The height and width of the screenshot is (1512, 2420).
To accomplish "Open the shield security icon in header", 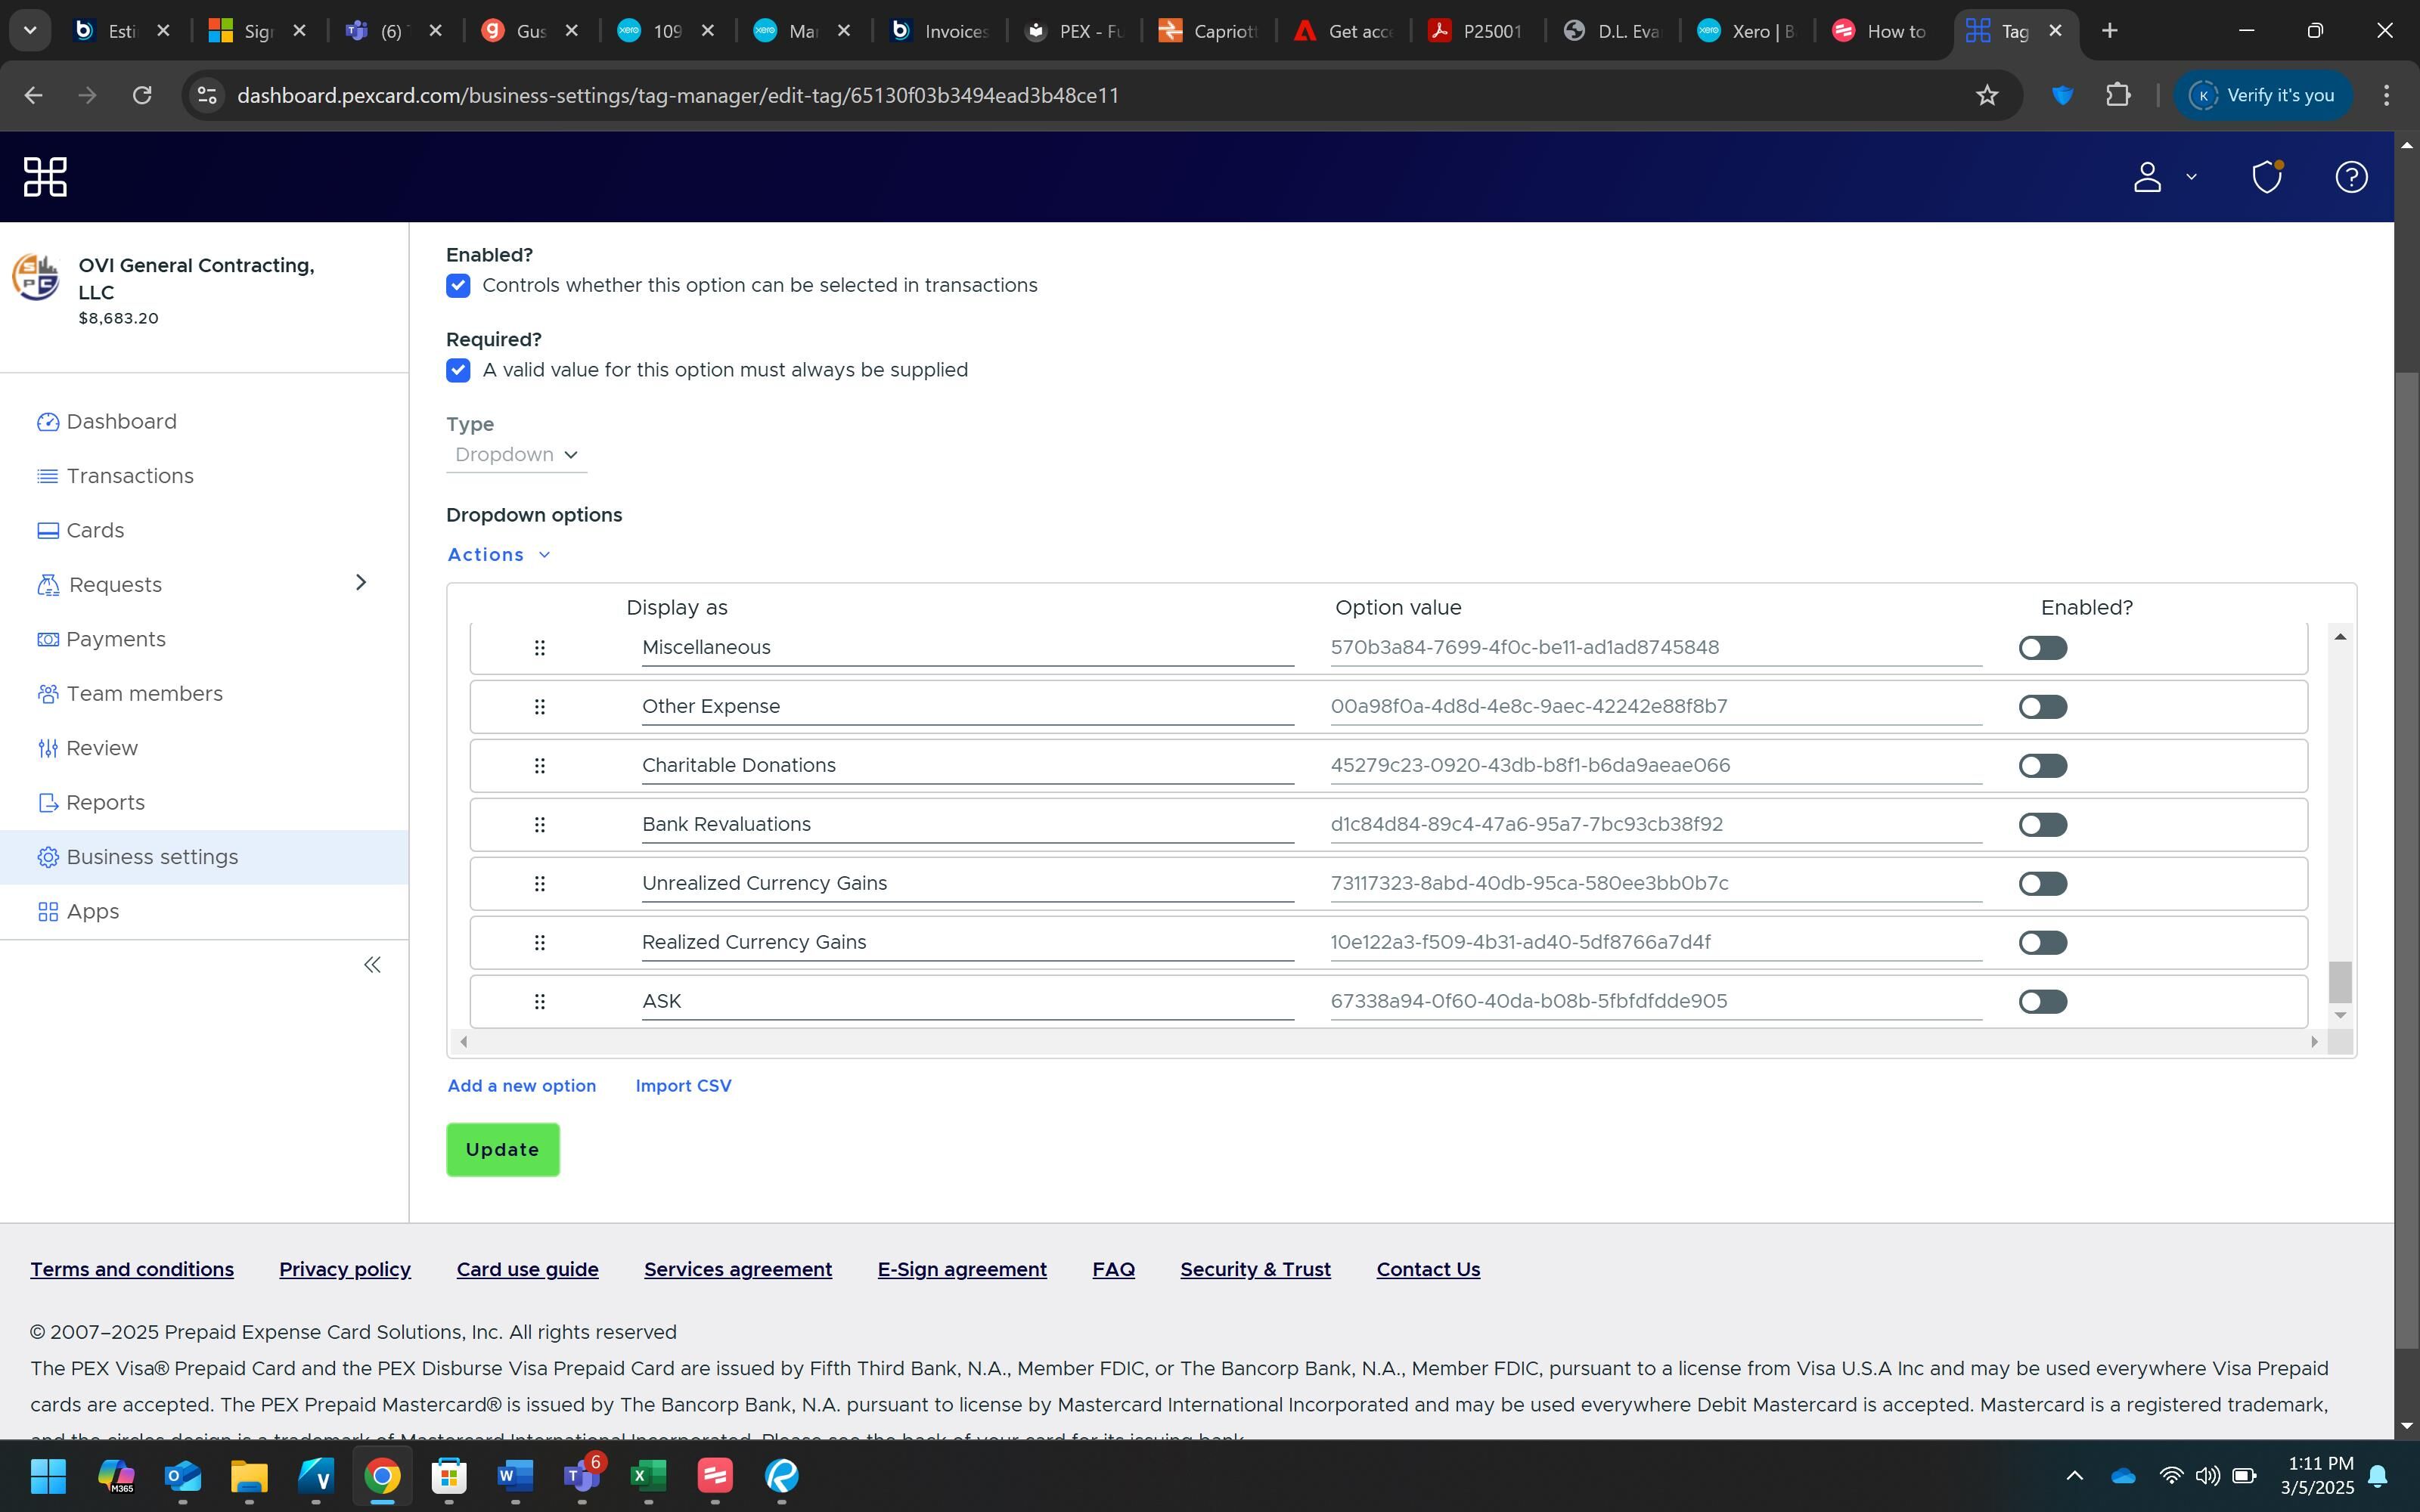I will click(2266, 177).
